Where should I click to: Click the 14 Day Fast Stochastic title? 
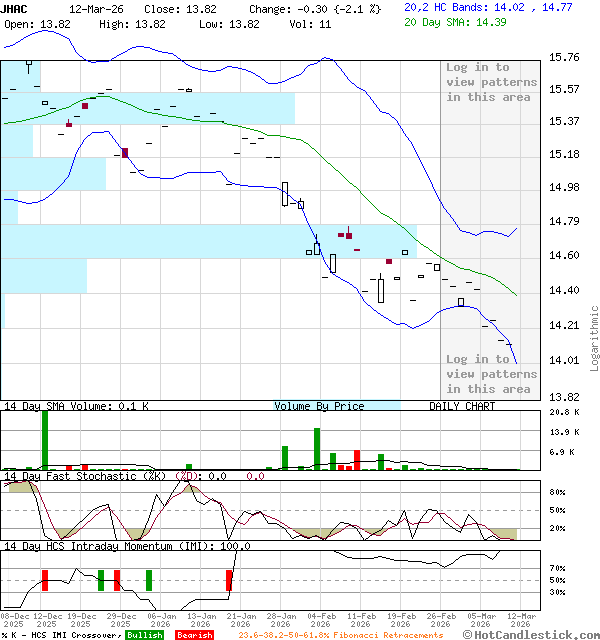(x=87, y=476)
